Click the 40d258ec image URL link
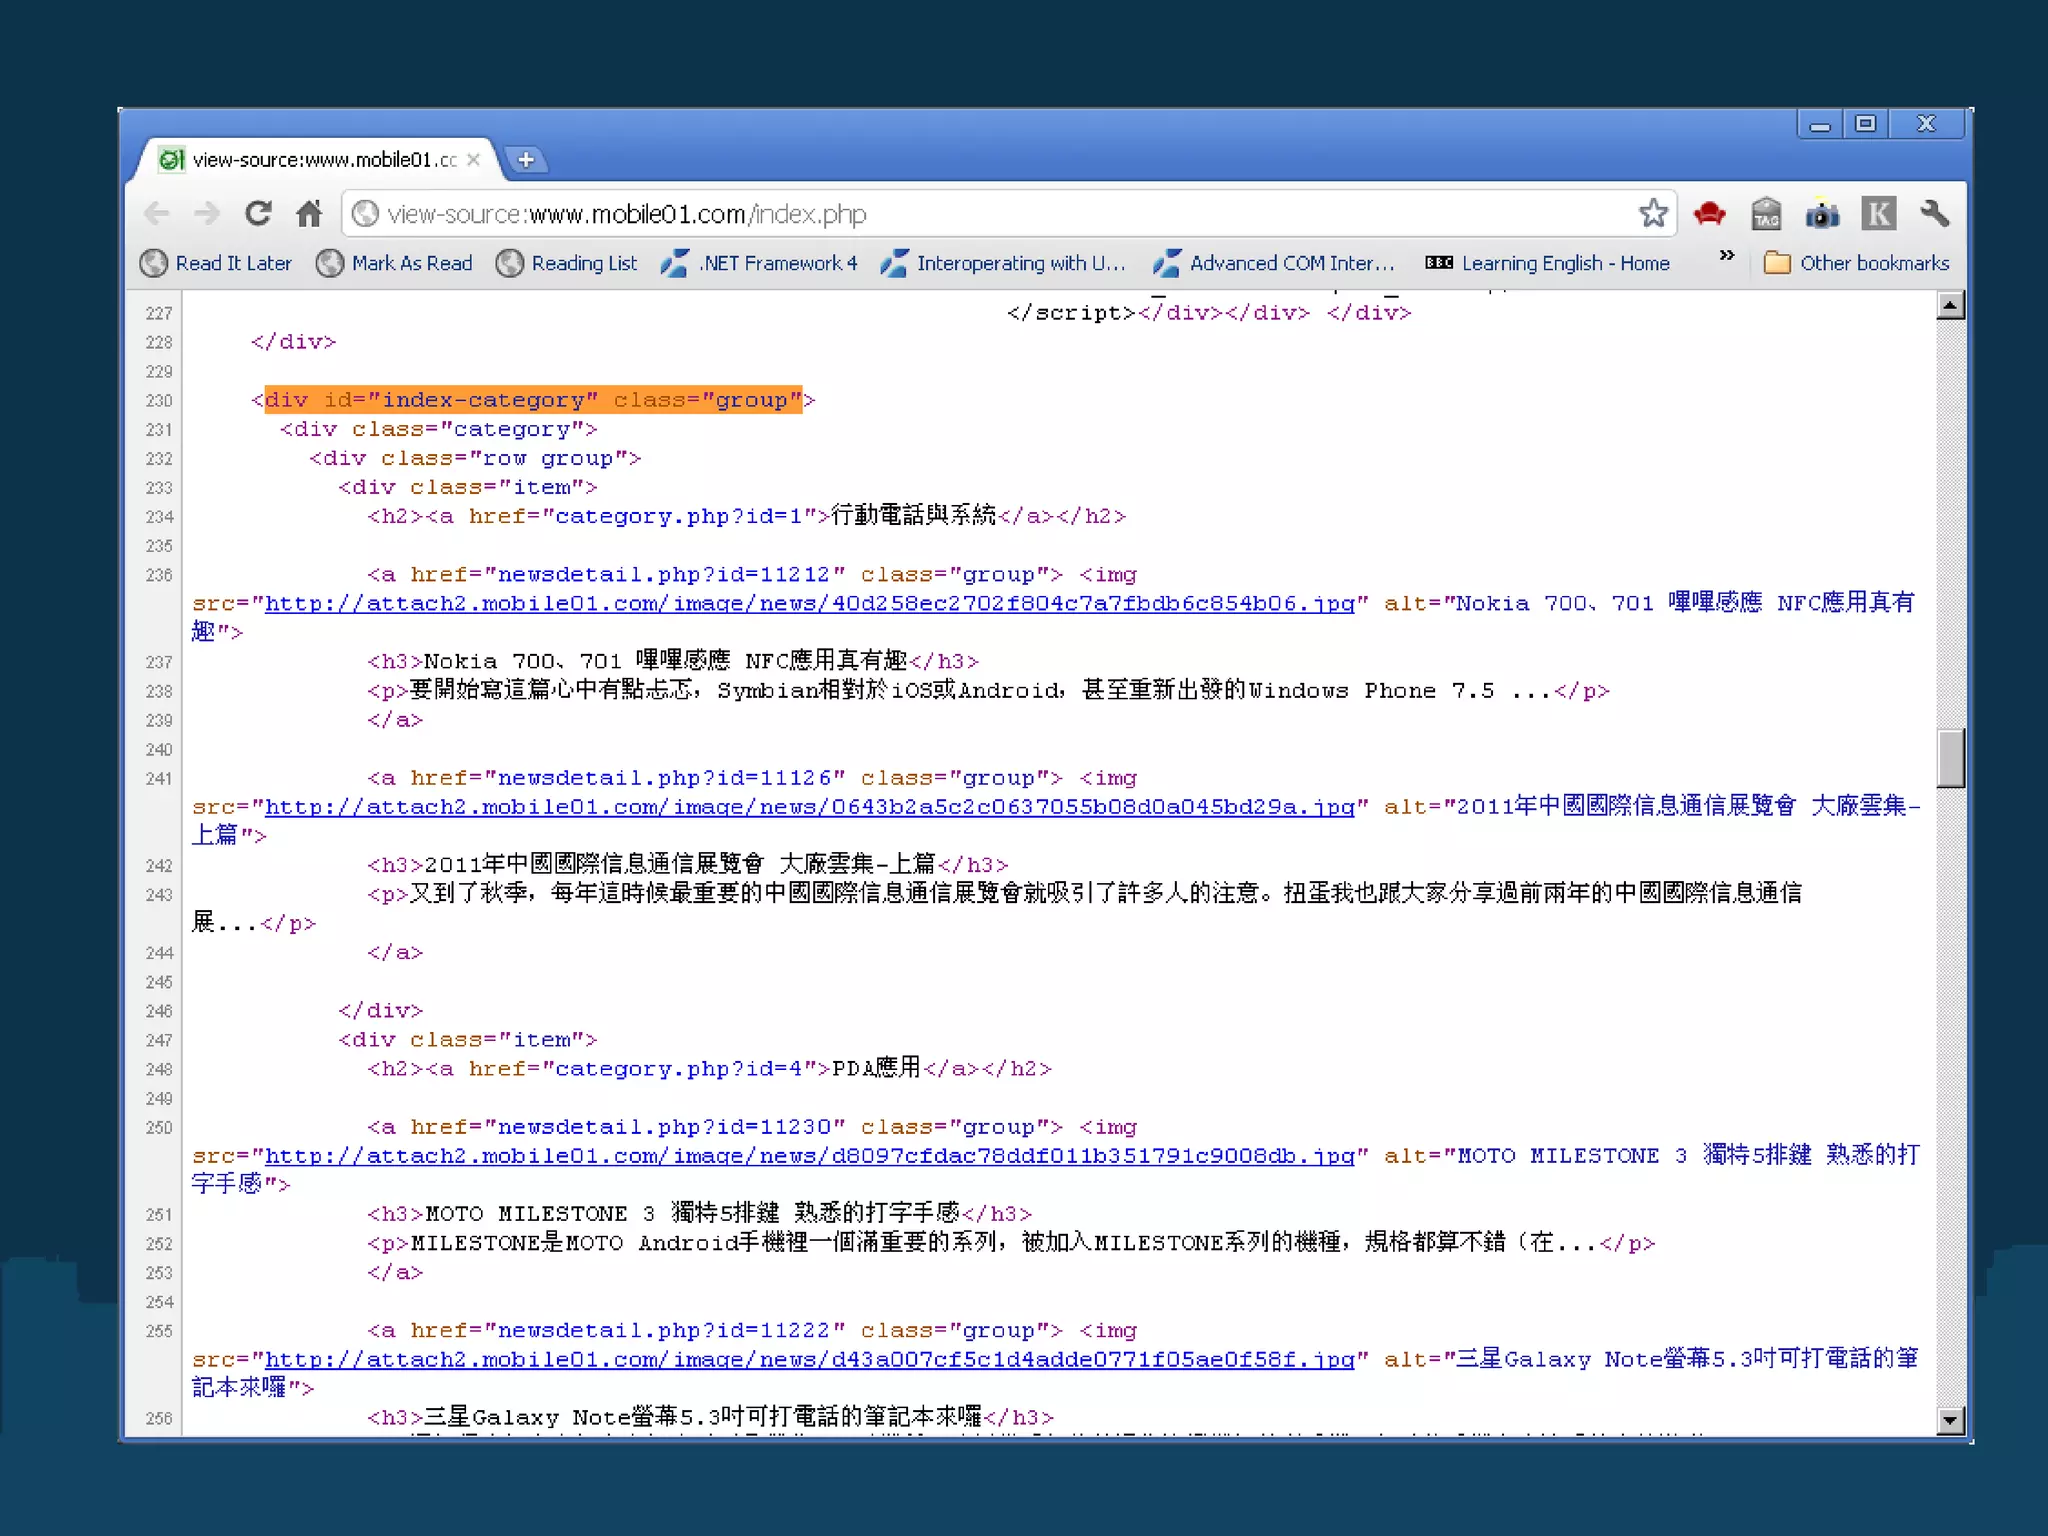The height and width of the screenshot is (1536, 2048). point(809,604)
